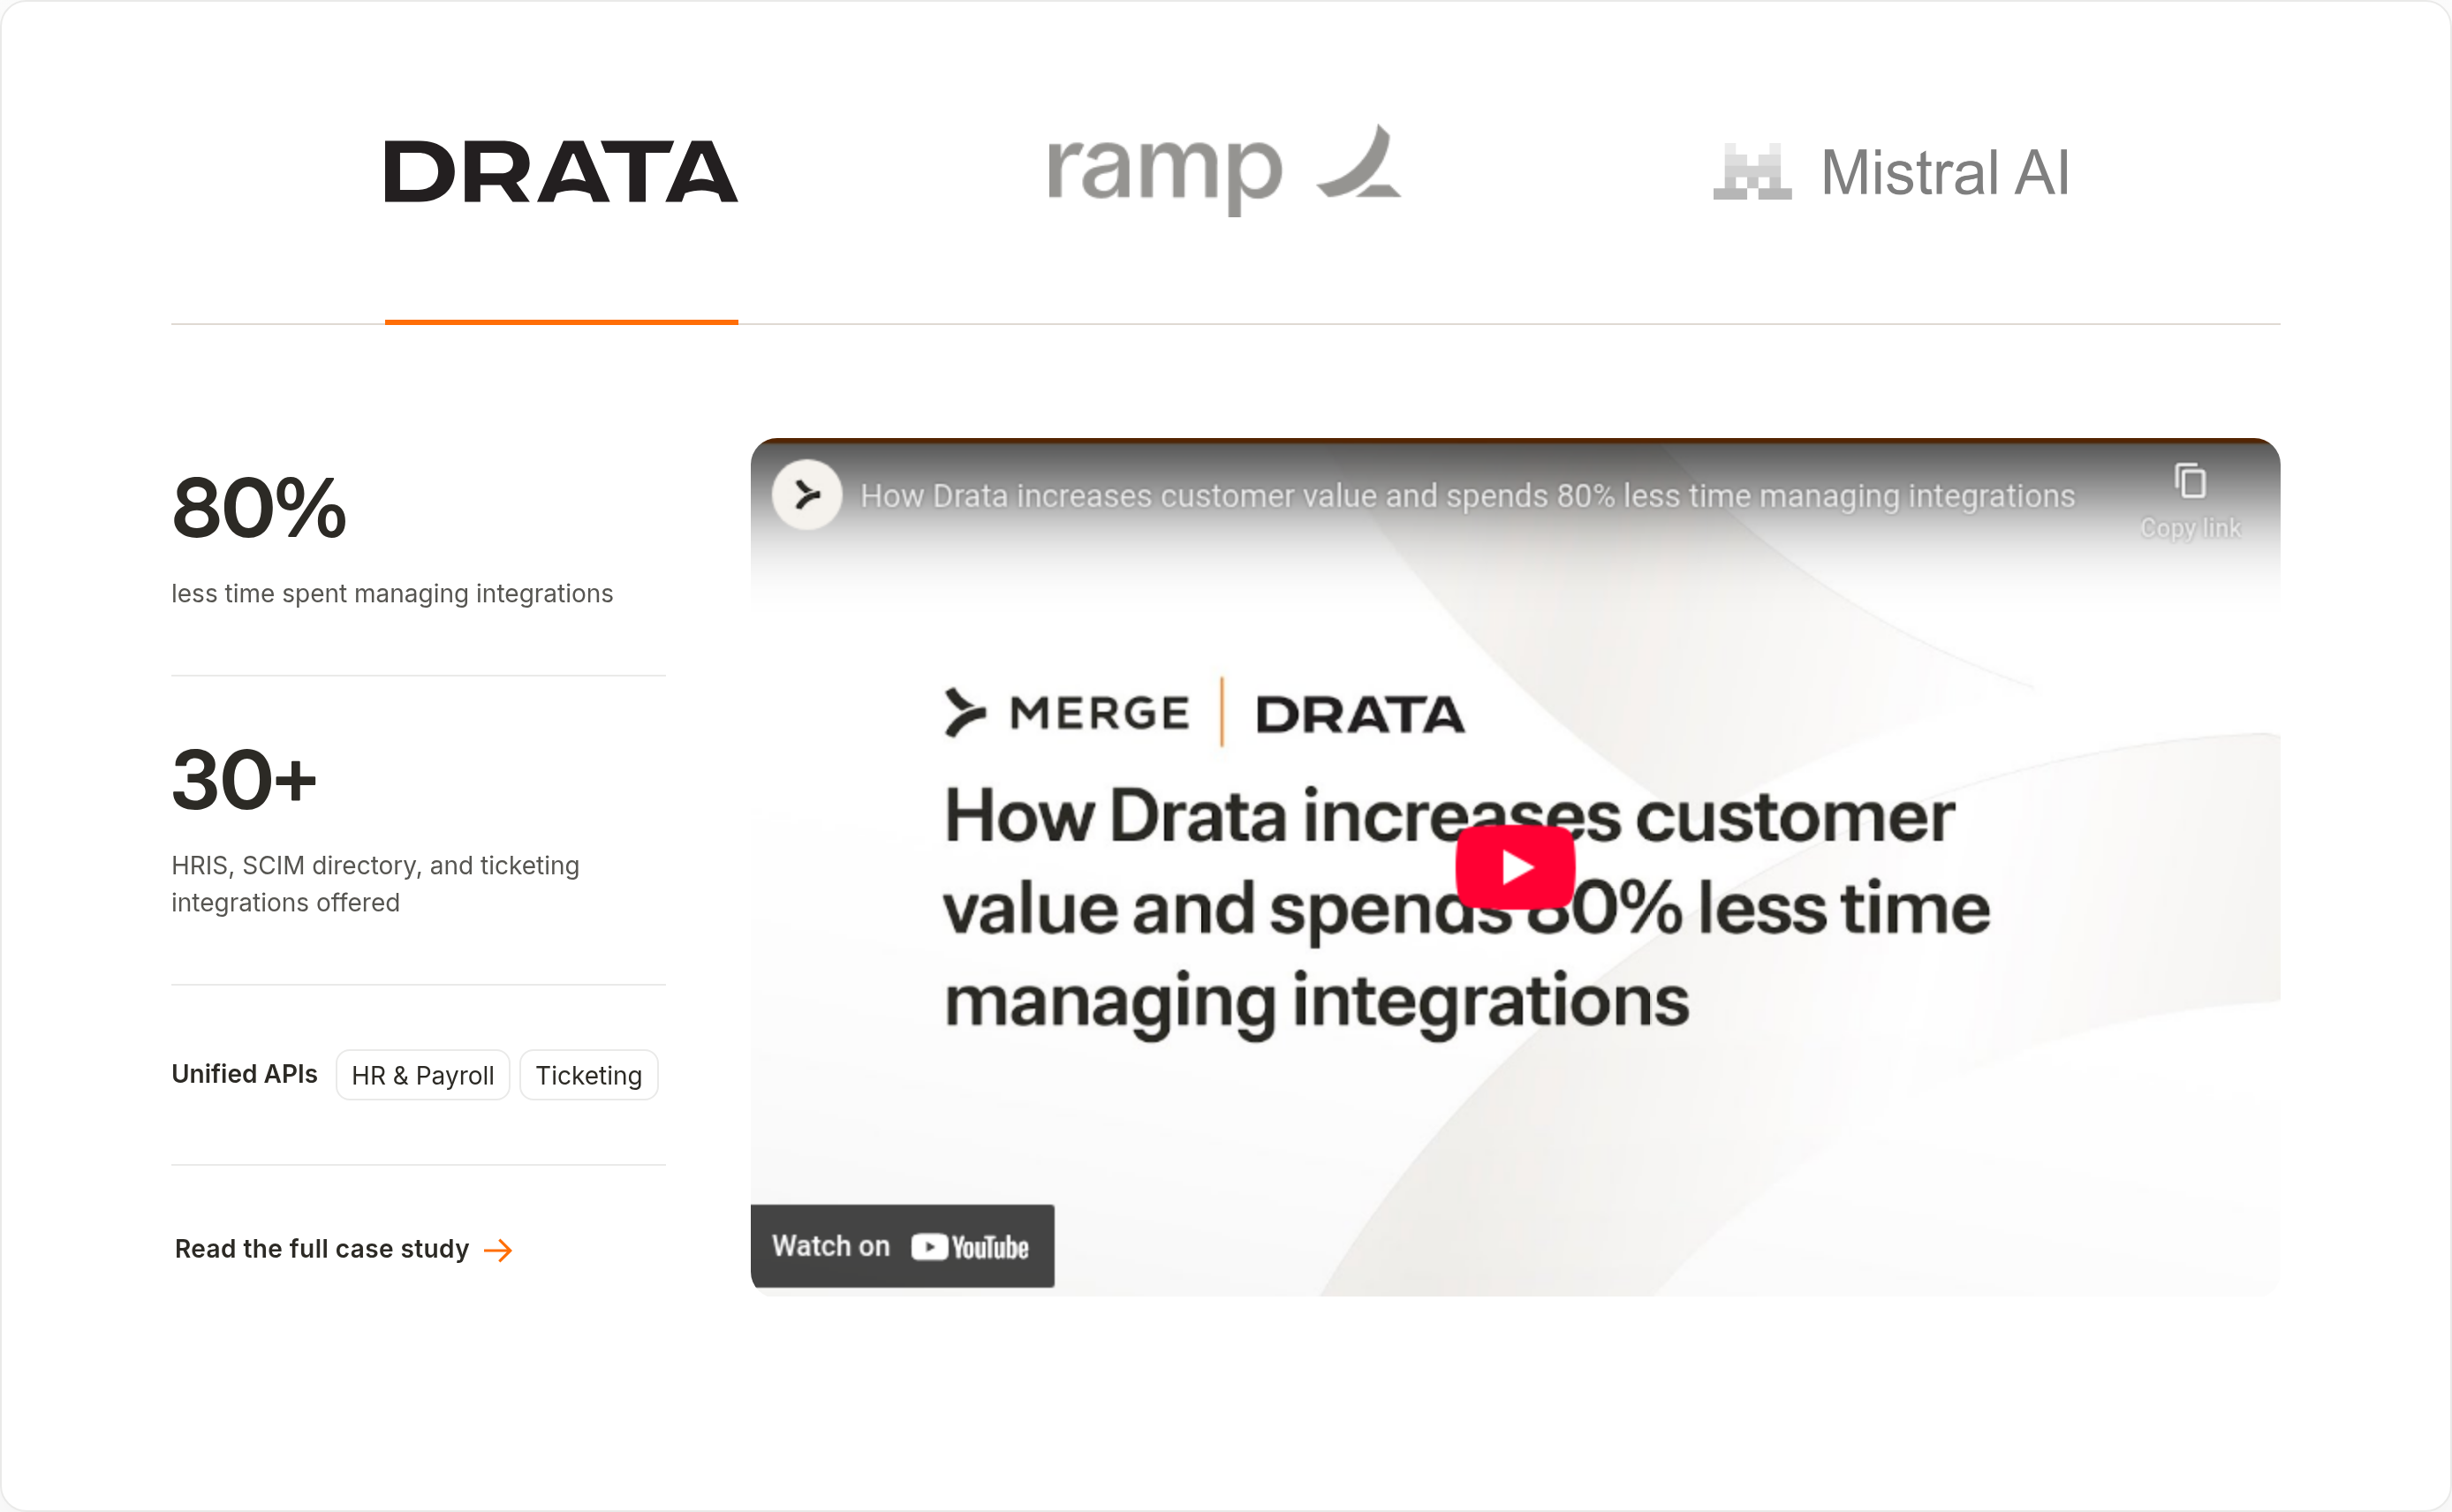This screenshot has height=1512, width=2452.
Task: Click the Ticketing tag
Action: [x=589, y=1075]
